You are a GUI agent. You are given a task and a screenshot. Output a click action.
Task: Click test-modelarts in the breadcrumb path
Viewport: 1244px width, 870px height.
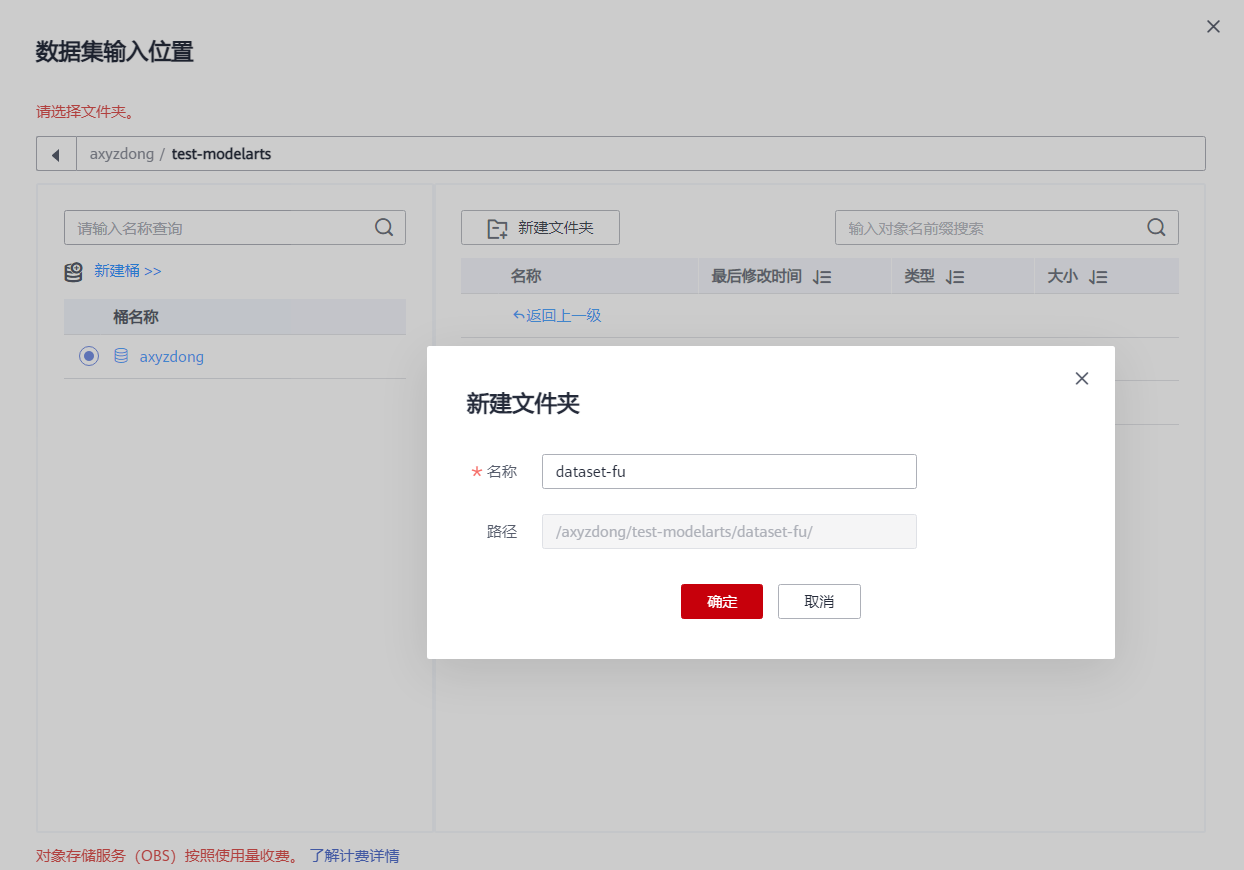tap(221, 154)
